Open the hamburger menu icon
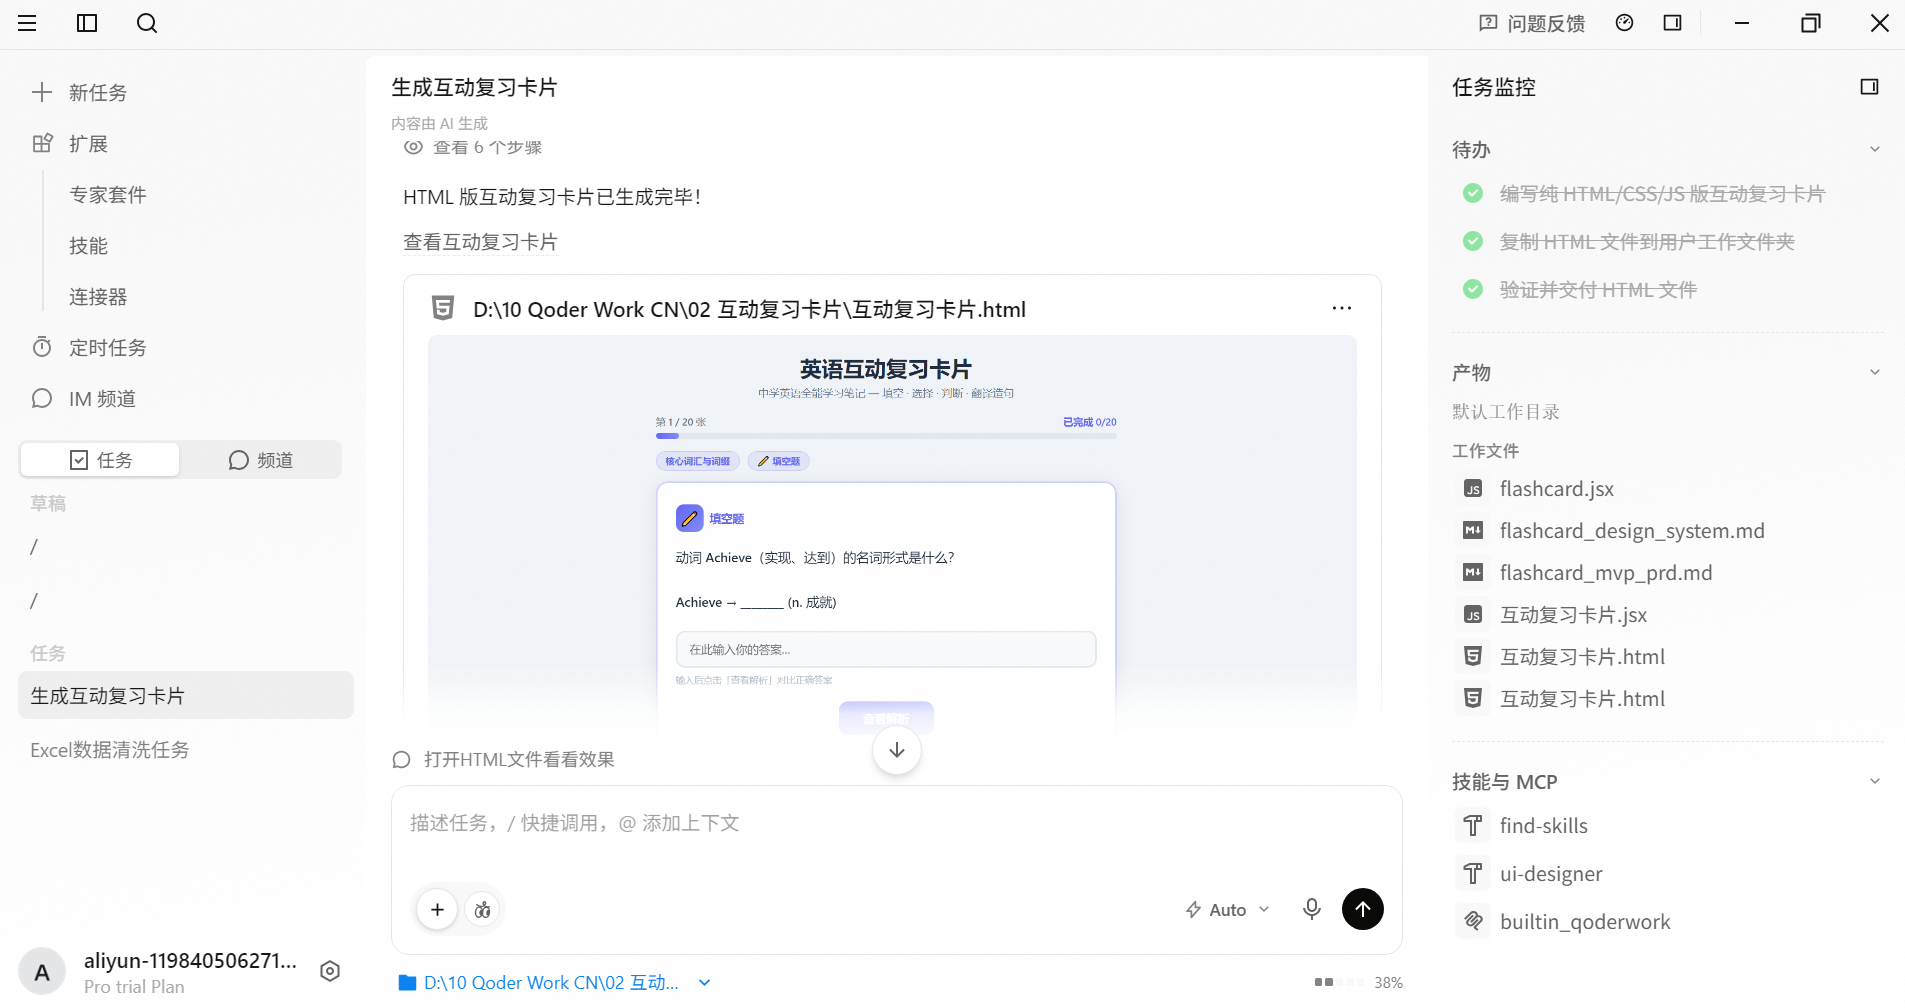The width and height of the screenshot is (1905, 1008). 27,23
